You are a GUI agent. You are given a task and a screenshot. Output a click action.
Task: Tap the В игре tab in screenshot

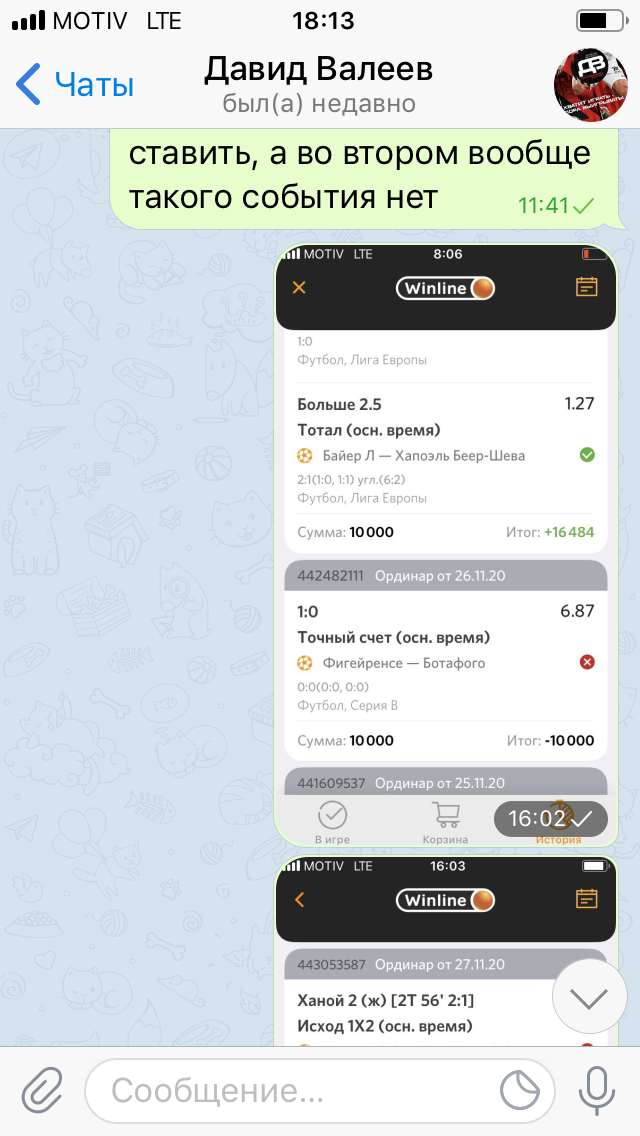coord(332,823)
